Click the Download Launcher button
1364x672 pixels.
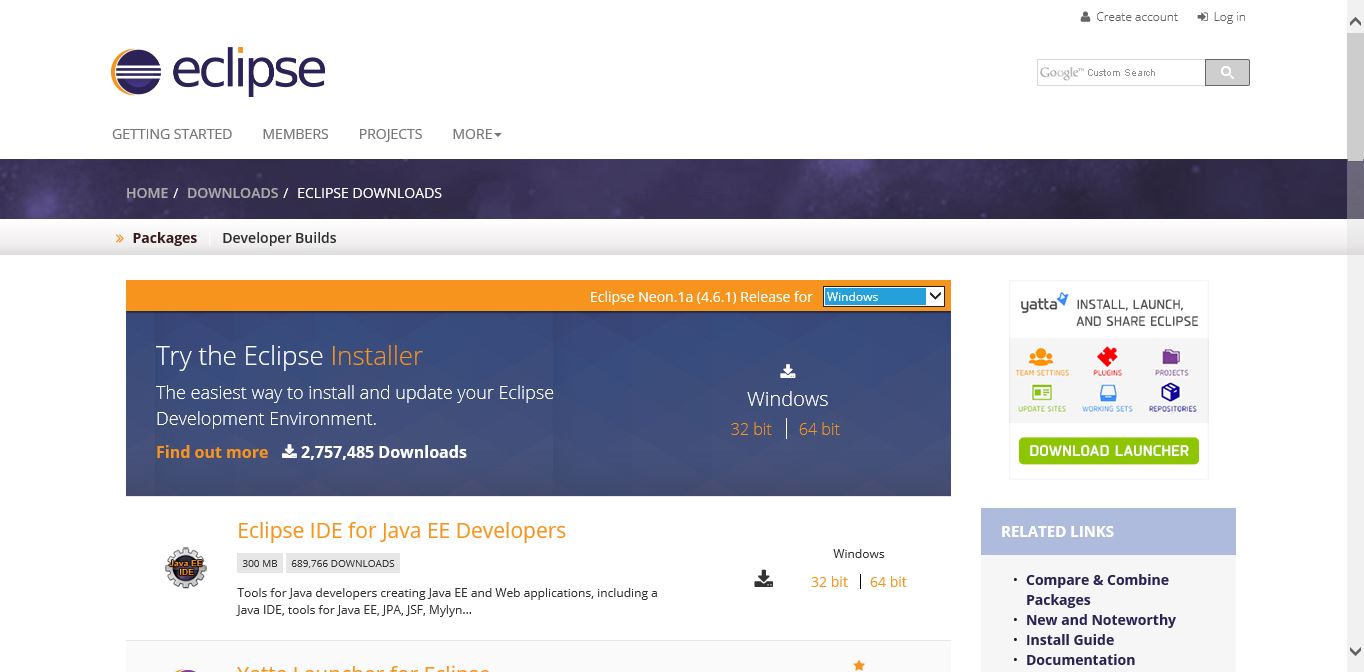[x=1108, y=450]
